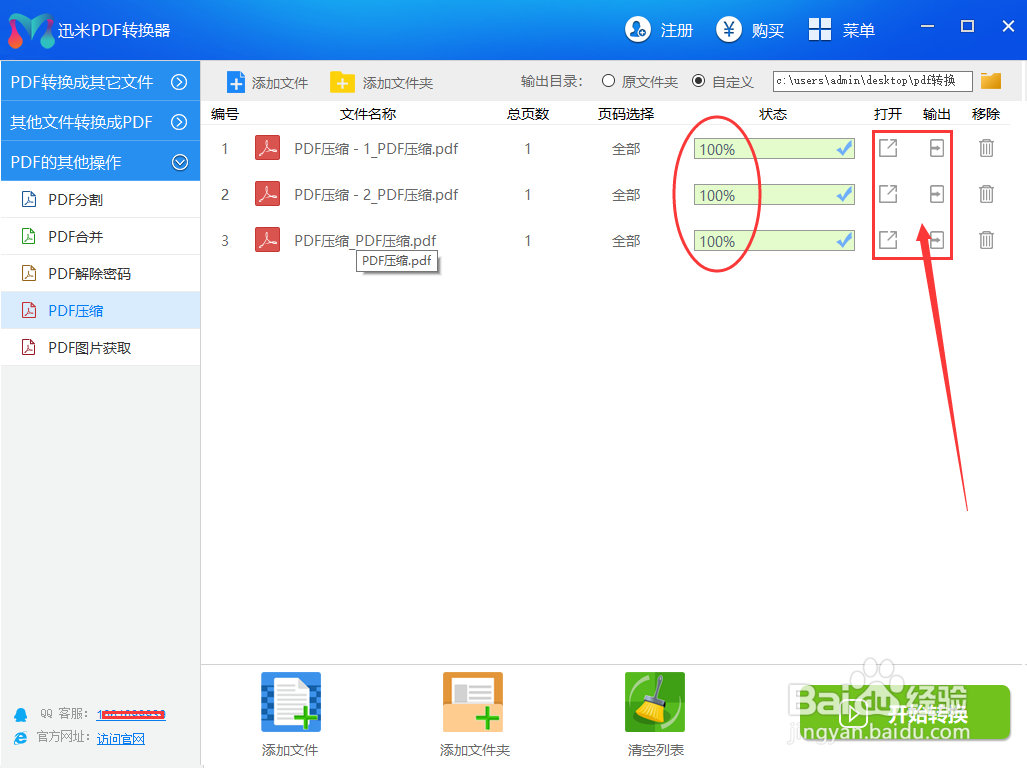Click the 注册 label

(677, 31)
